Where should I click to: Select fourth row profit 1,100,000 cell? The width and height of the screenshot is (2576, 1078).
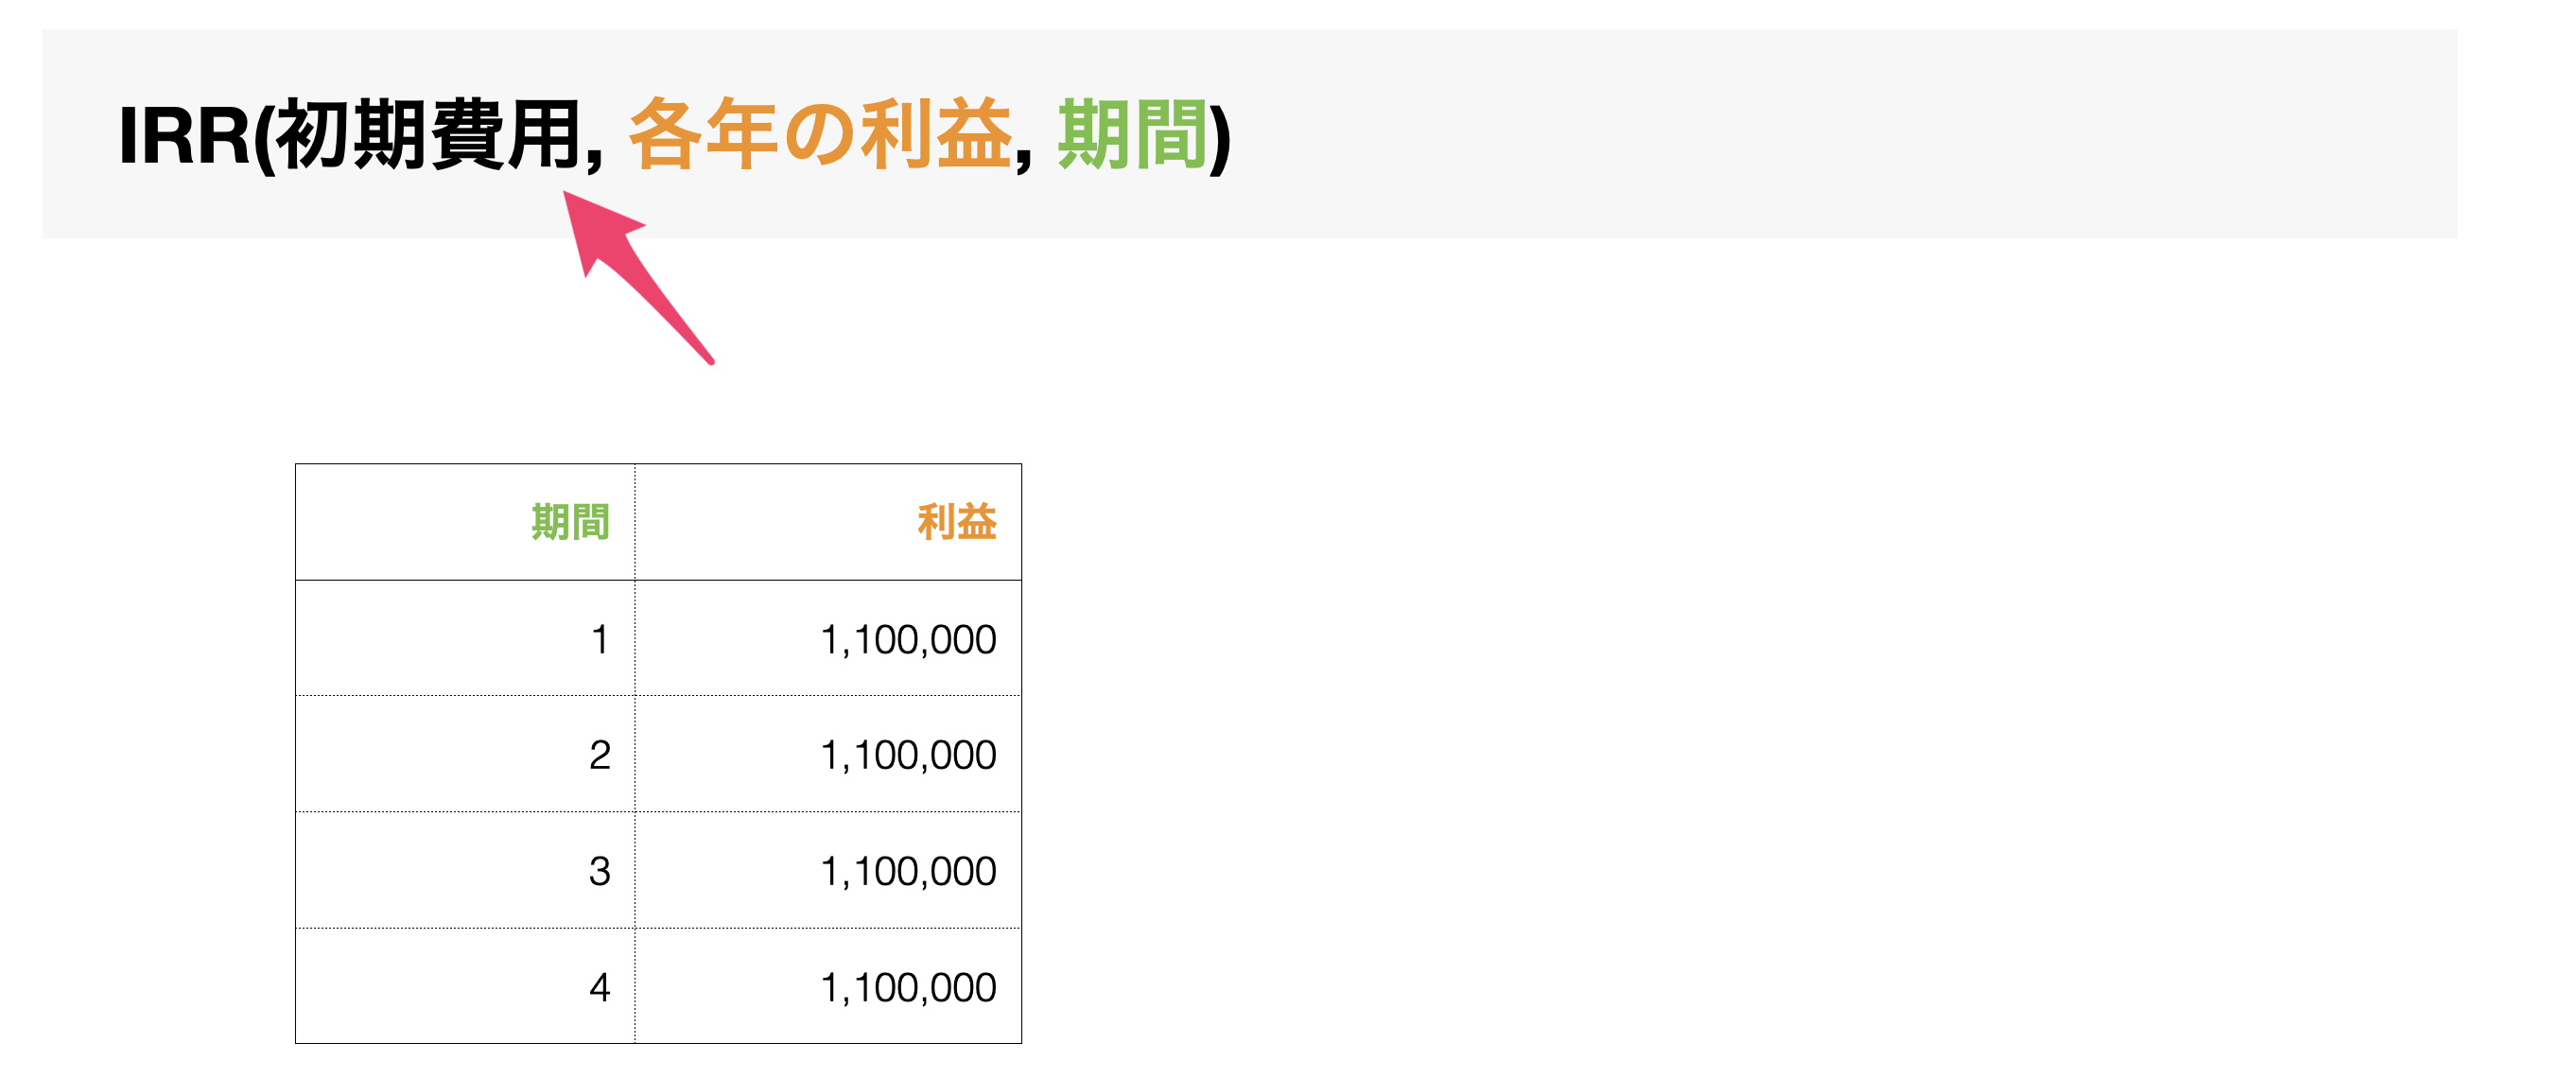pos(828,986)
